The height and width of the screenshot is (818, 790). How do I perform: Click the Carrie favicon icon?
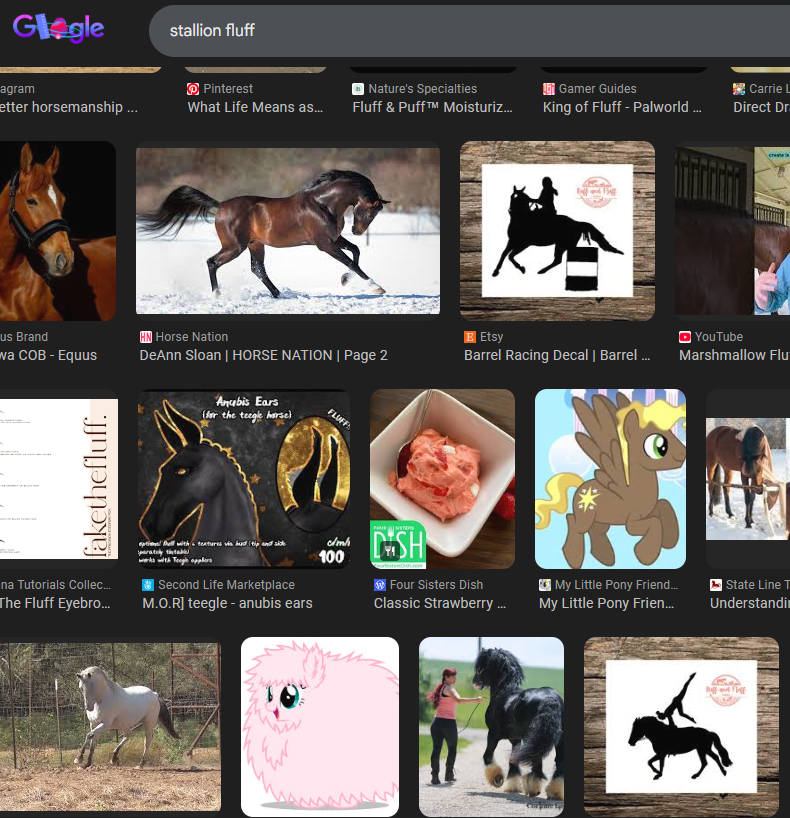739,89
